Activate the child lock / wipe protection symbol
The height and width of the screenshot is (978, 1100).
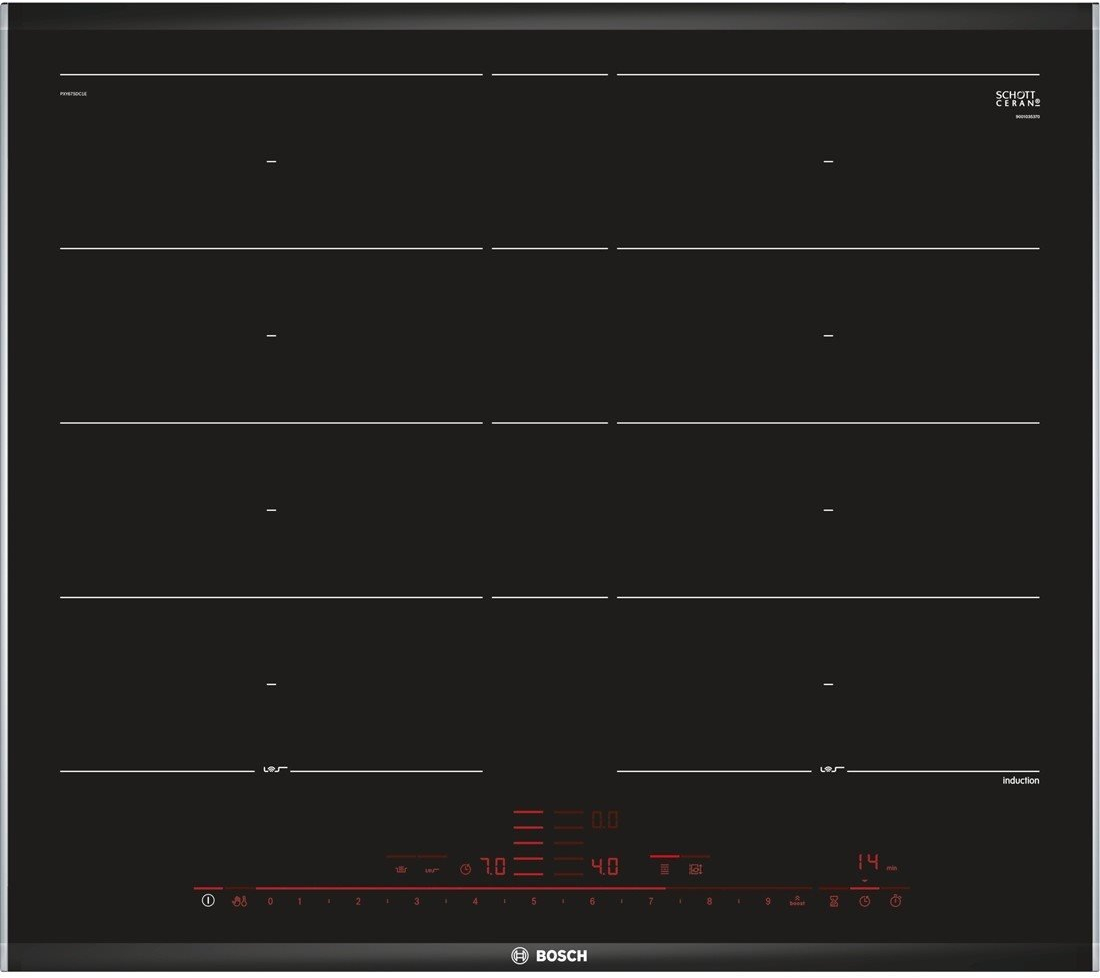(x=239, y=901)
